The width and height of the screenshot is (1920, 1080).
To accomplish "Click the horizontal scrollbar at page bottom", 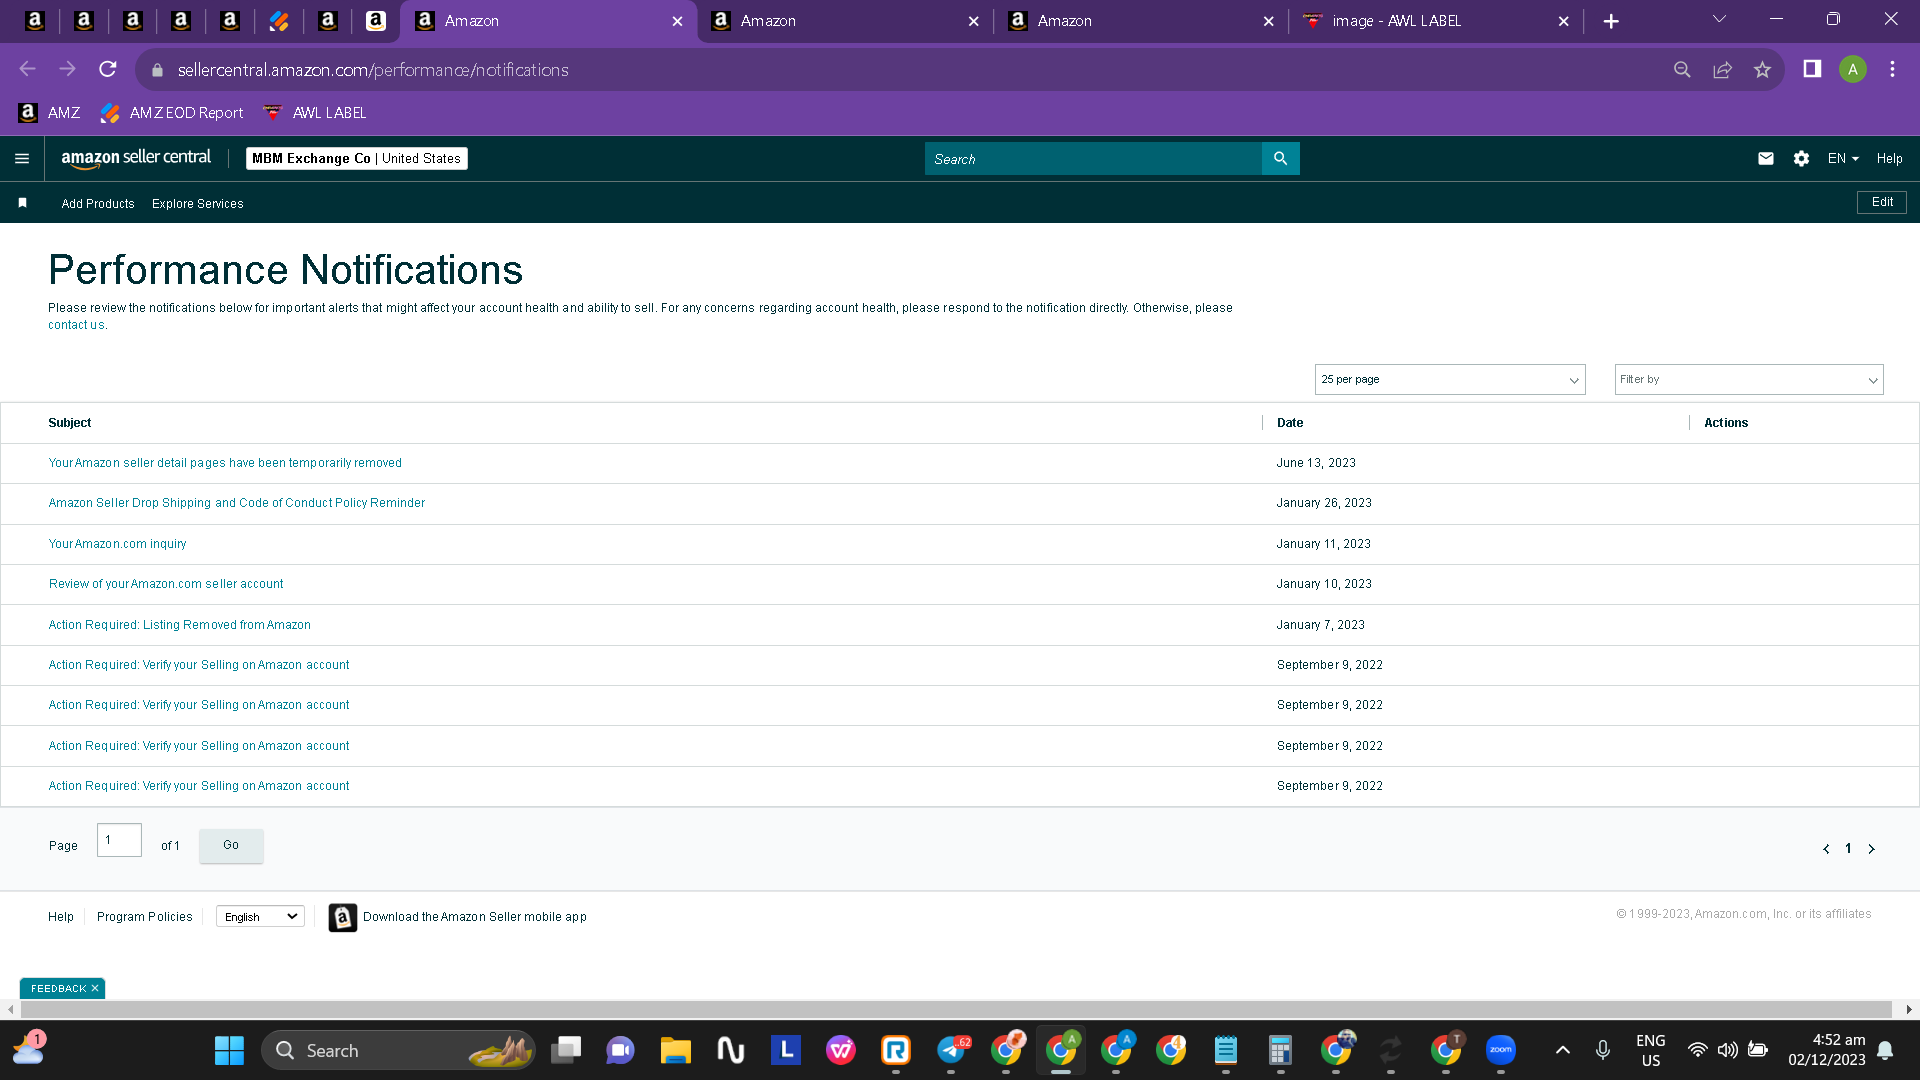I will (x=955, y=1010).
